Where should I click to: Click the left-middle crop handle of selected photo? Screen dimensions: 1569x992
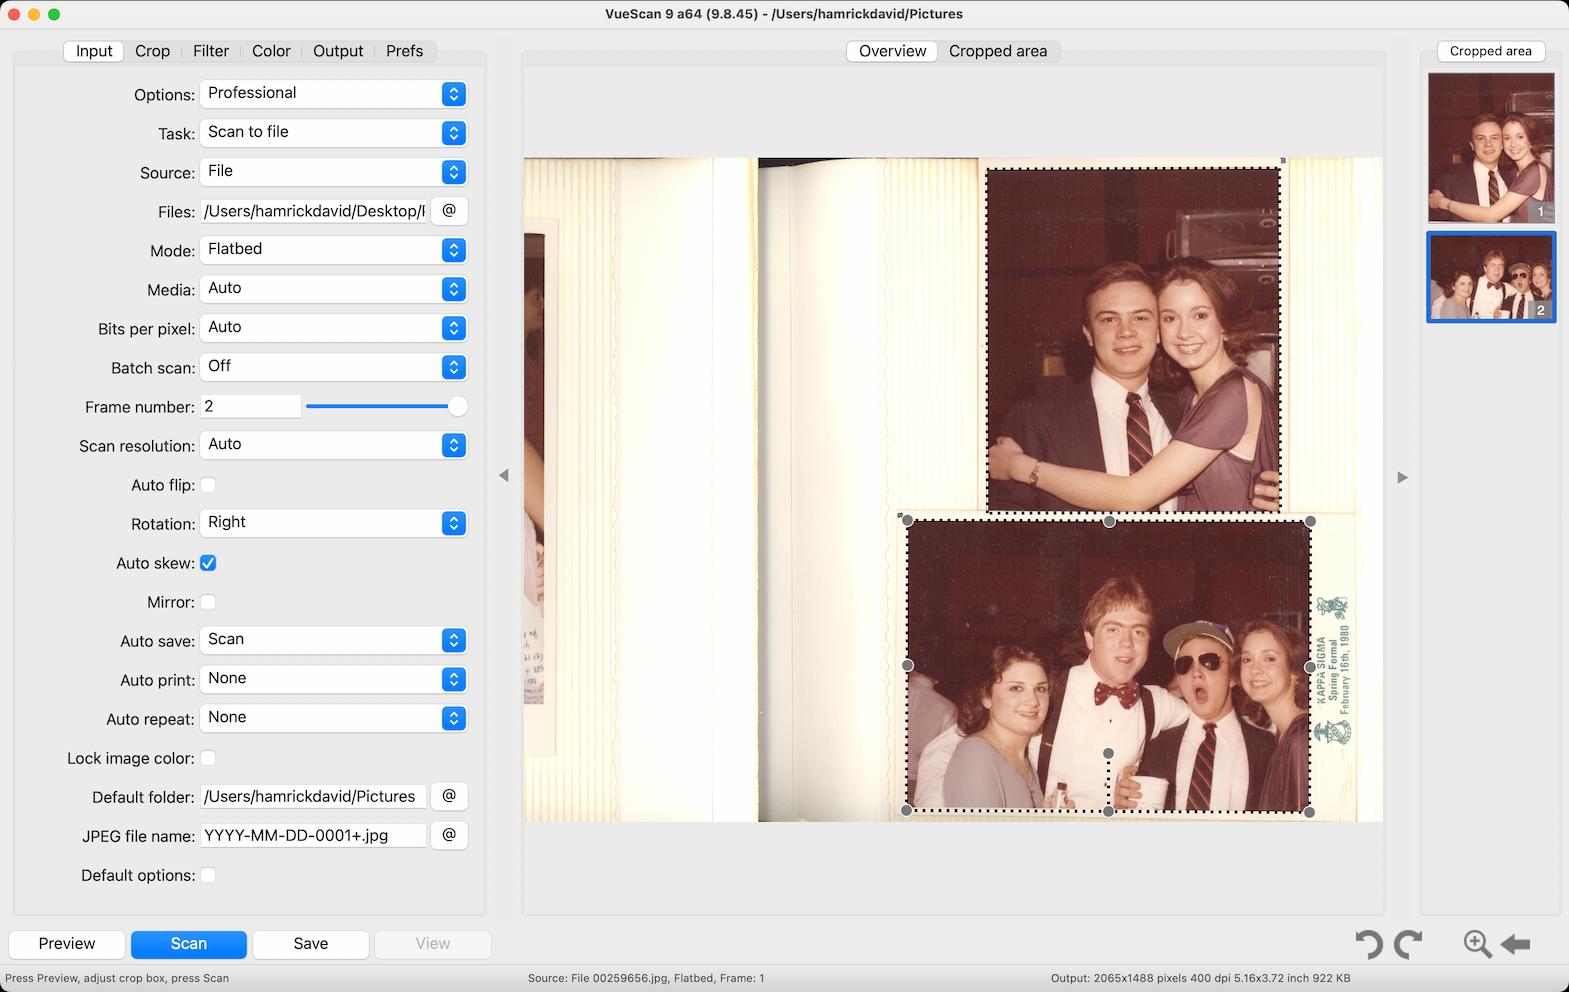click(x=908, y=665)
